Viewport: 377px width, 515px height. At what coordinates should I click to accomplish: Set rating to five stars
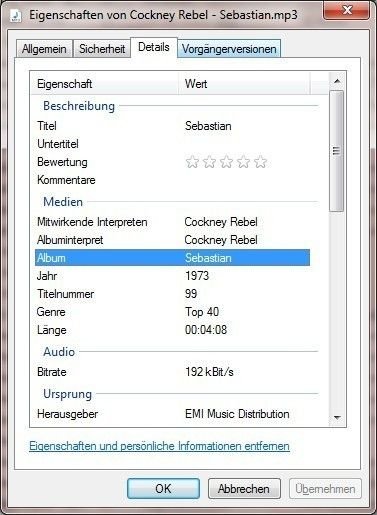[x=260, y=162]
